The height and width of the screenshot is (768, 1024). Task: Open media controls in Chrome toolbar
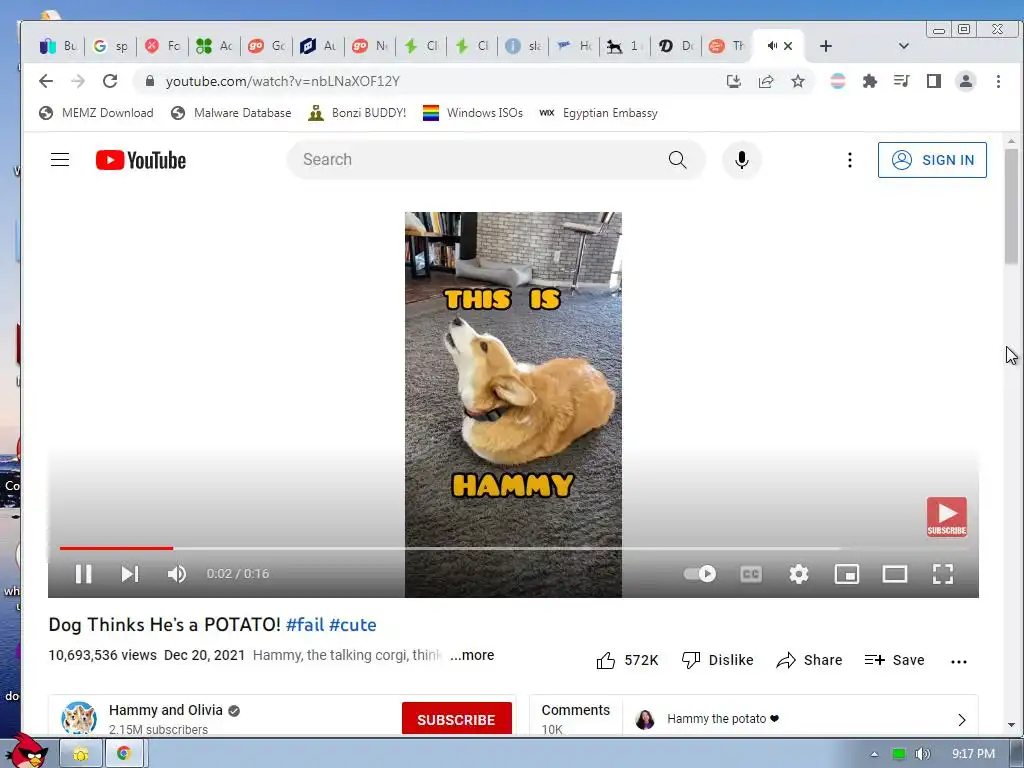pos(901,81)
